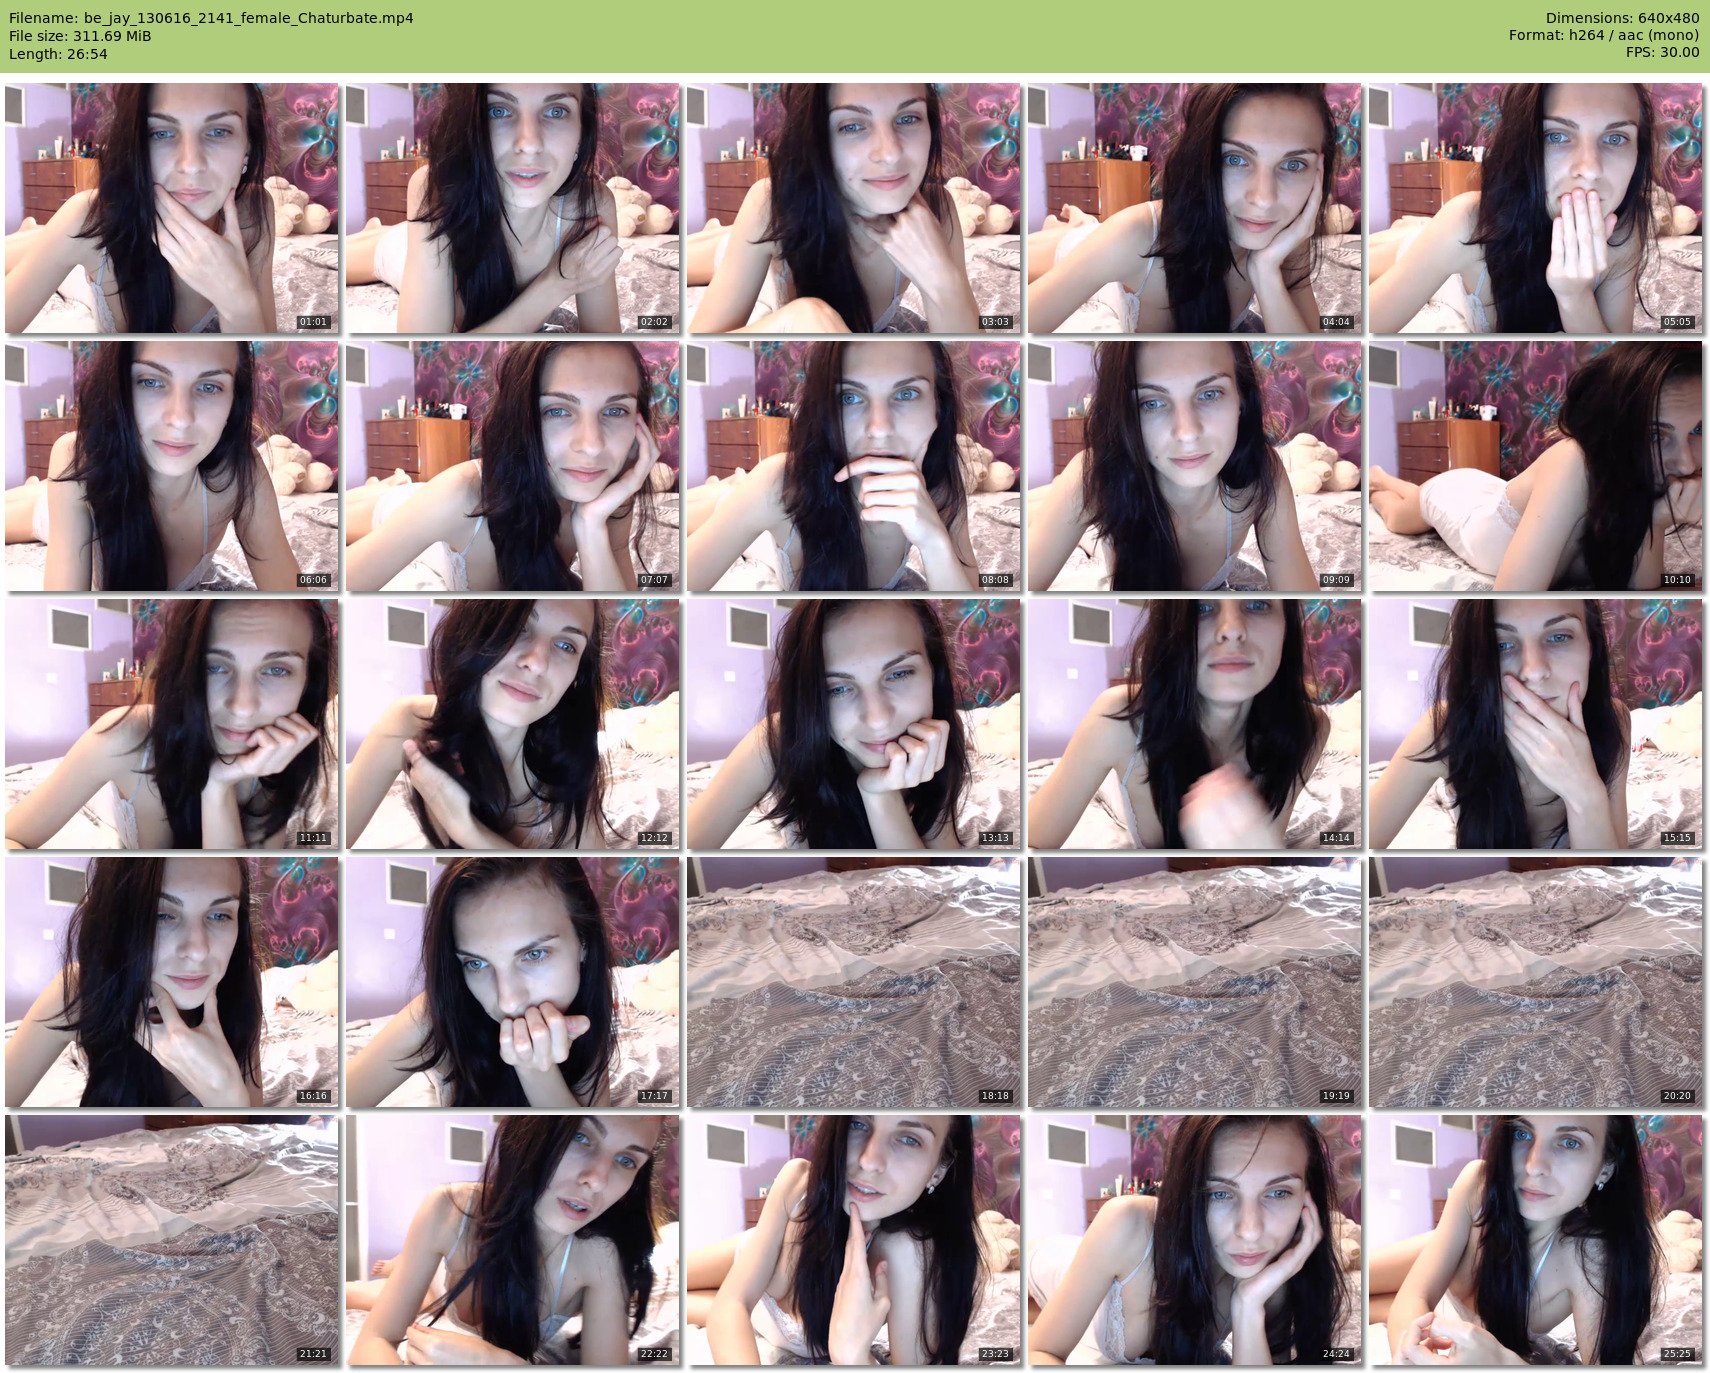The height and width of the screenshot is (1373, 1710).
Task: Click the Length 26:54 text
Action: (x=58, y=54)
